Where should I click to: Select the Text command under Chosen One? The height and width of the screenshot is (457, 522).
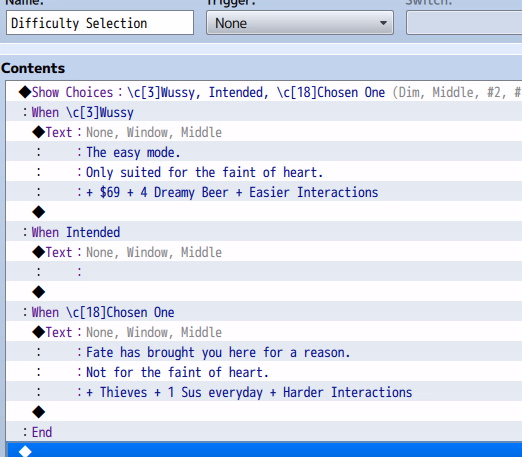click(x=264, y=332)
